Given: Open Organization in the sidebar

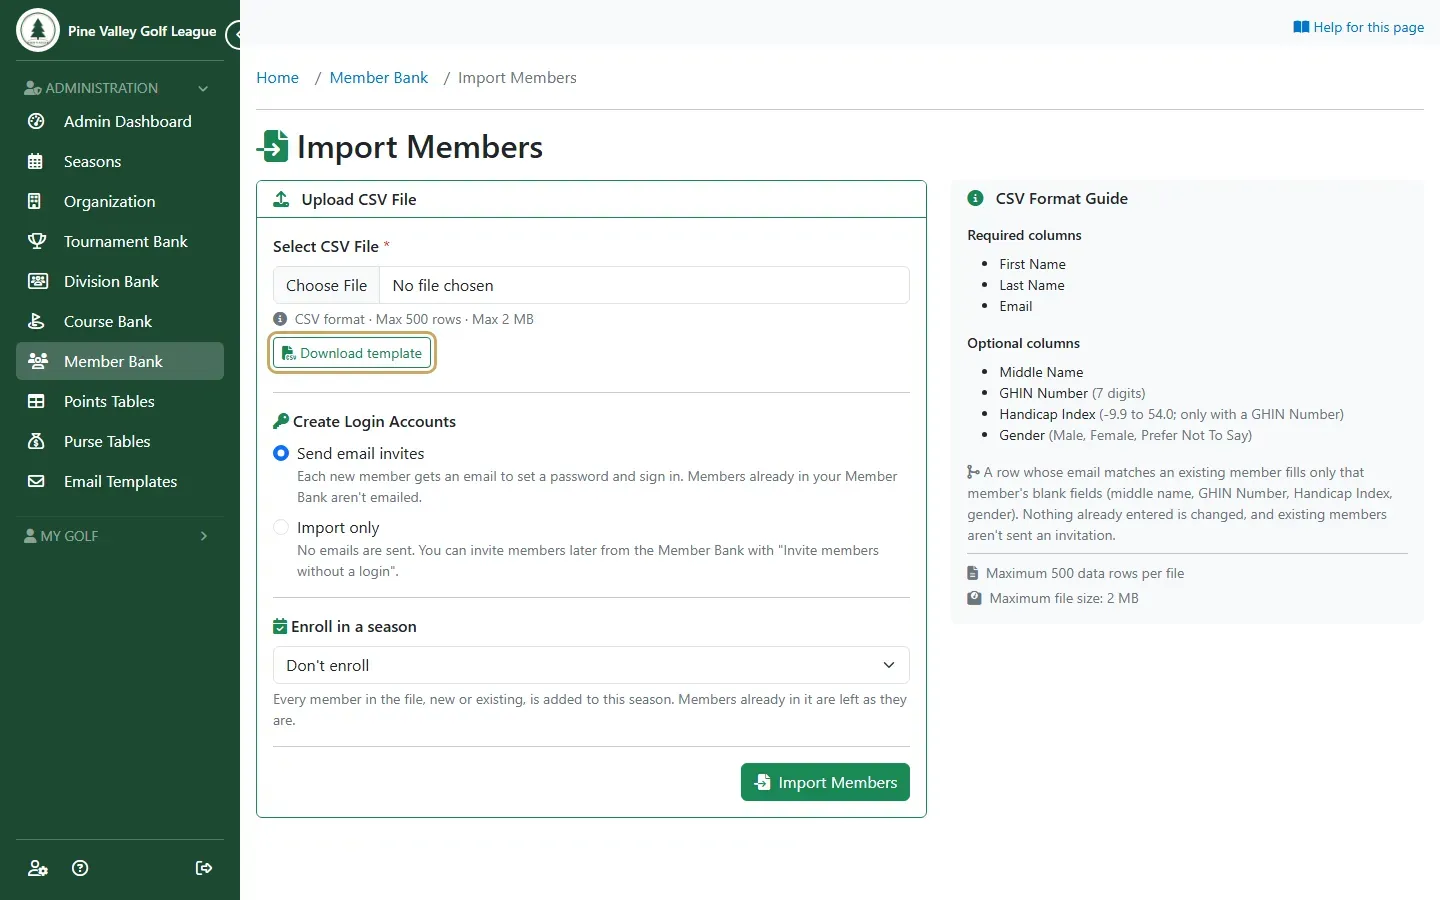Looking at the screenshot, I should tap(120, 201).
